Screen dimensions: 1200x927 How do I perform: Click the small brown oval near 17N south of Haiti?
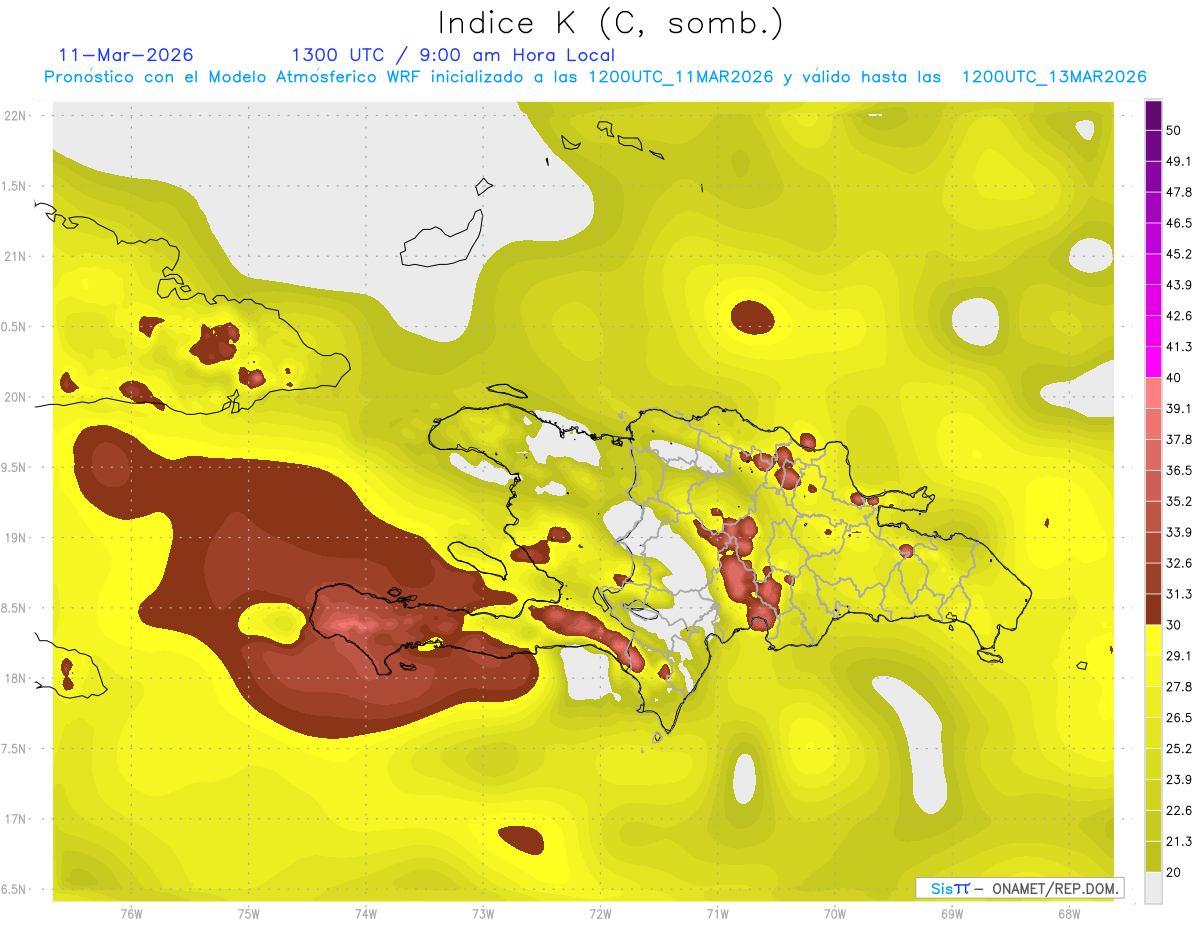point(521,839)
